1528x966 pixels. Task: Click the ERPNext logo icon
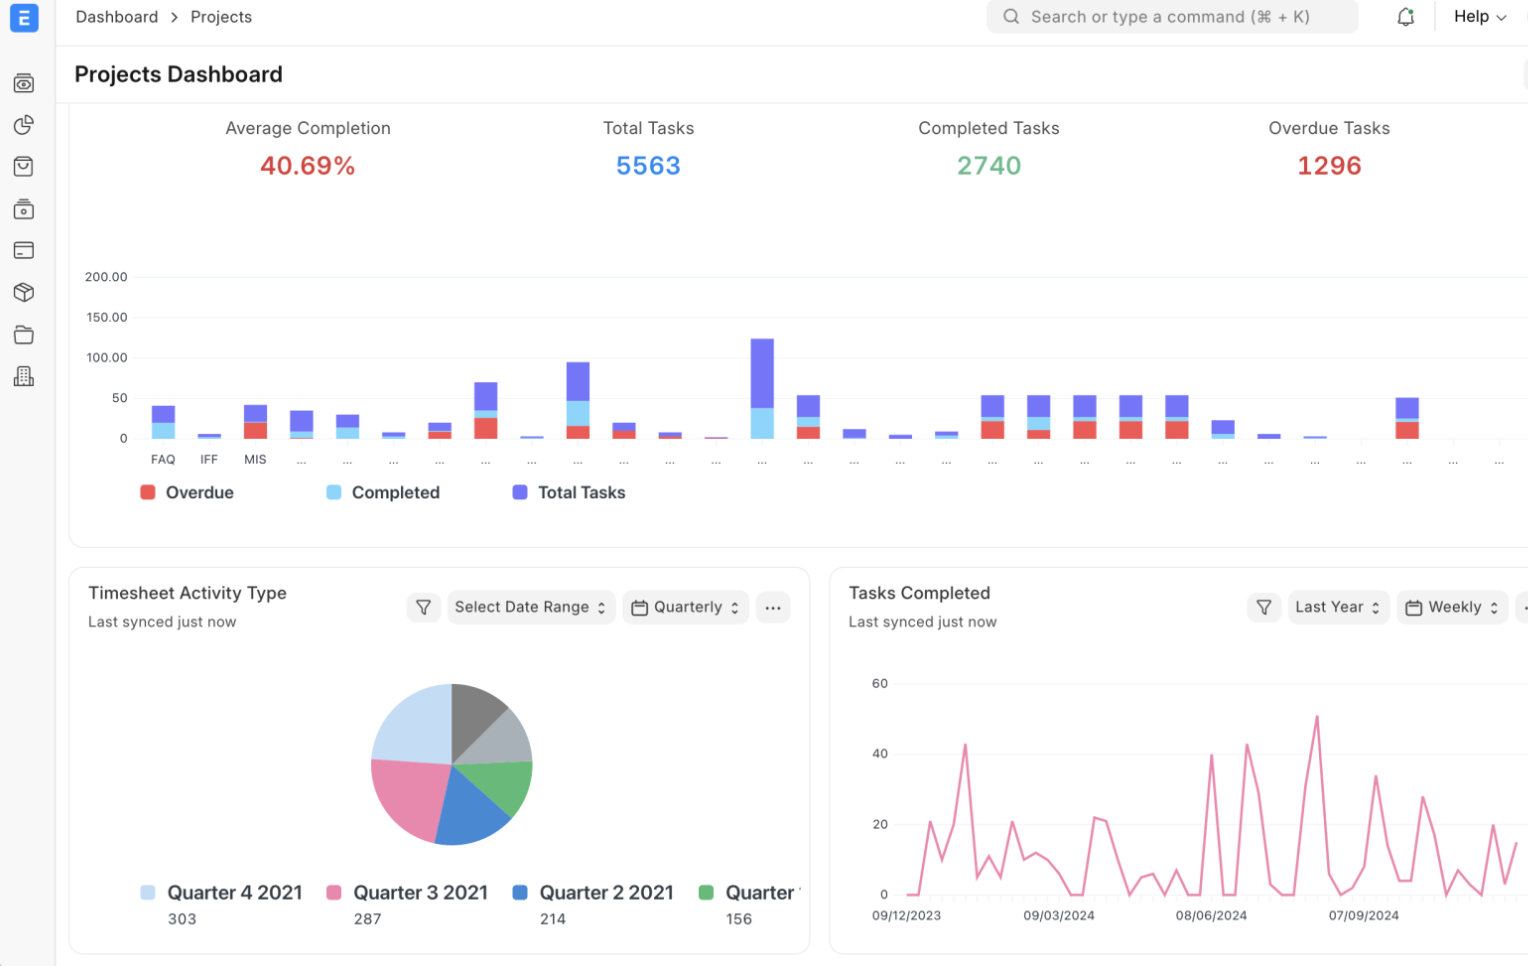[24, 17]
